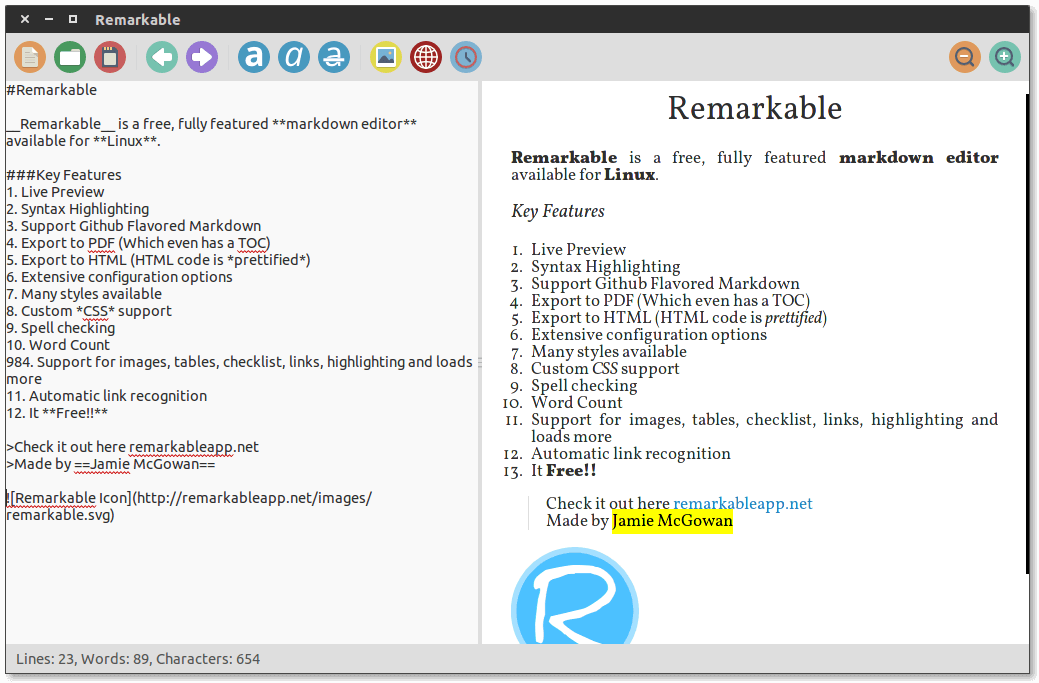Apply strikethrough formatting

[333, 57]
